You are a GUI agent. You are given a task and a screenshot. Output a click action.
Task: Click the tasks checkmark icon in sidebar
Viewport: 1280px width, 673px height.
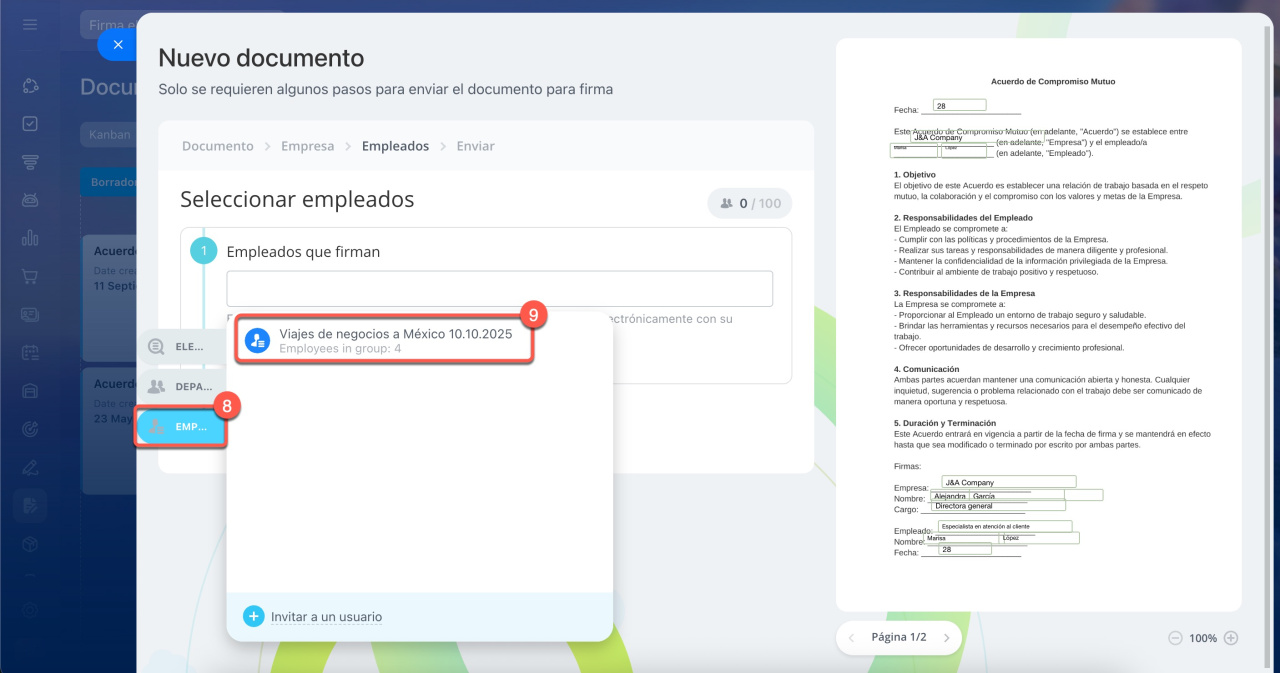point(30,124)
